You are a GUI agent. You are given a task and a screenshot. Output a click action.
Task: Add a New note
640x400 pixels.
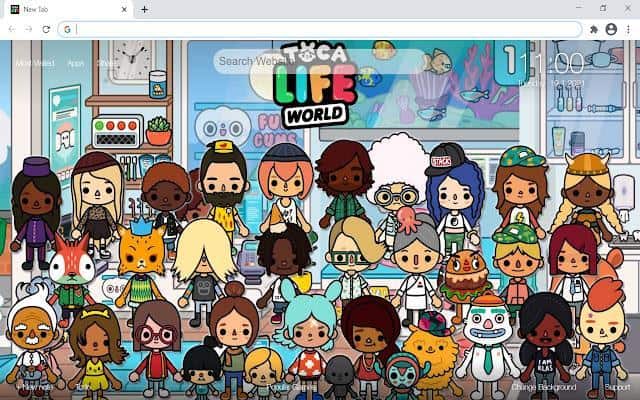coord(35,387)
